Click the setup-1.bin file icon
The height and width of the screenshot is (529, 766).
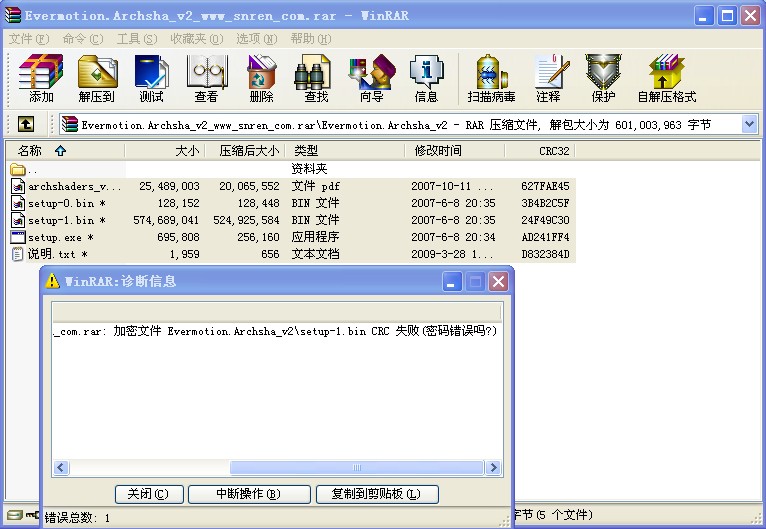pyautogui.click(x=18, y=220)
